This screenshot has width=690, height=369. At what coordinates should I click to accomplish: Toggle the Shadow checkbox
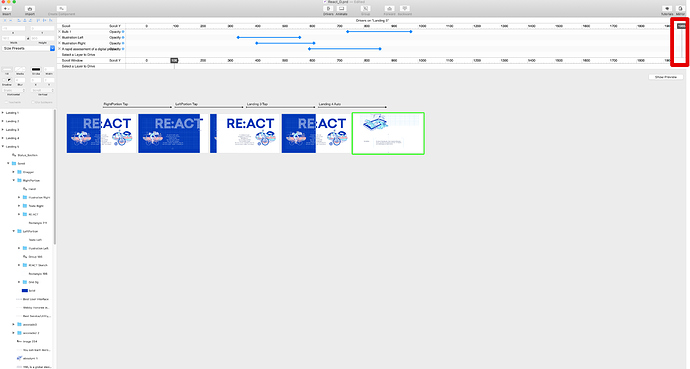tap(4, 80)
